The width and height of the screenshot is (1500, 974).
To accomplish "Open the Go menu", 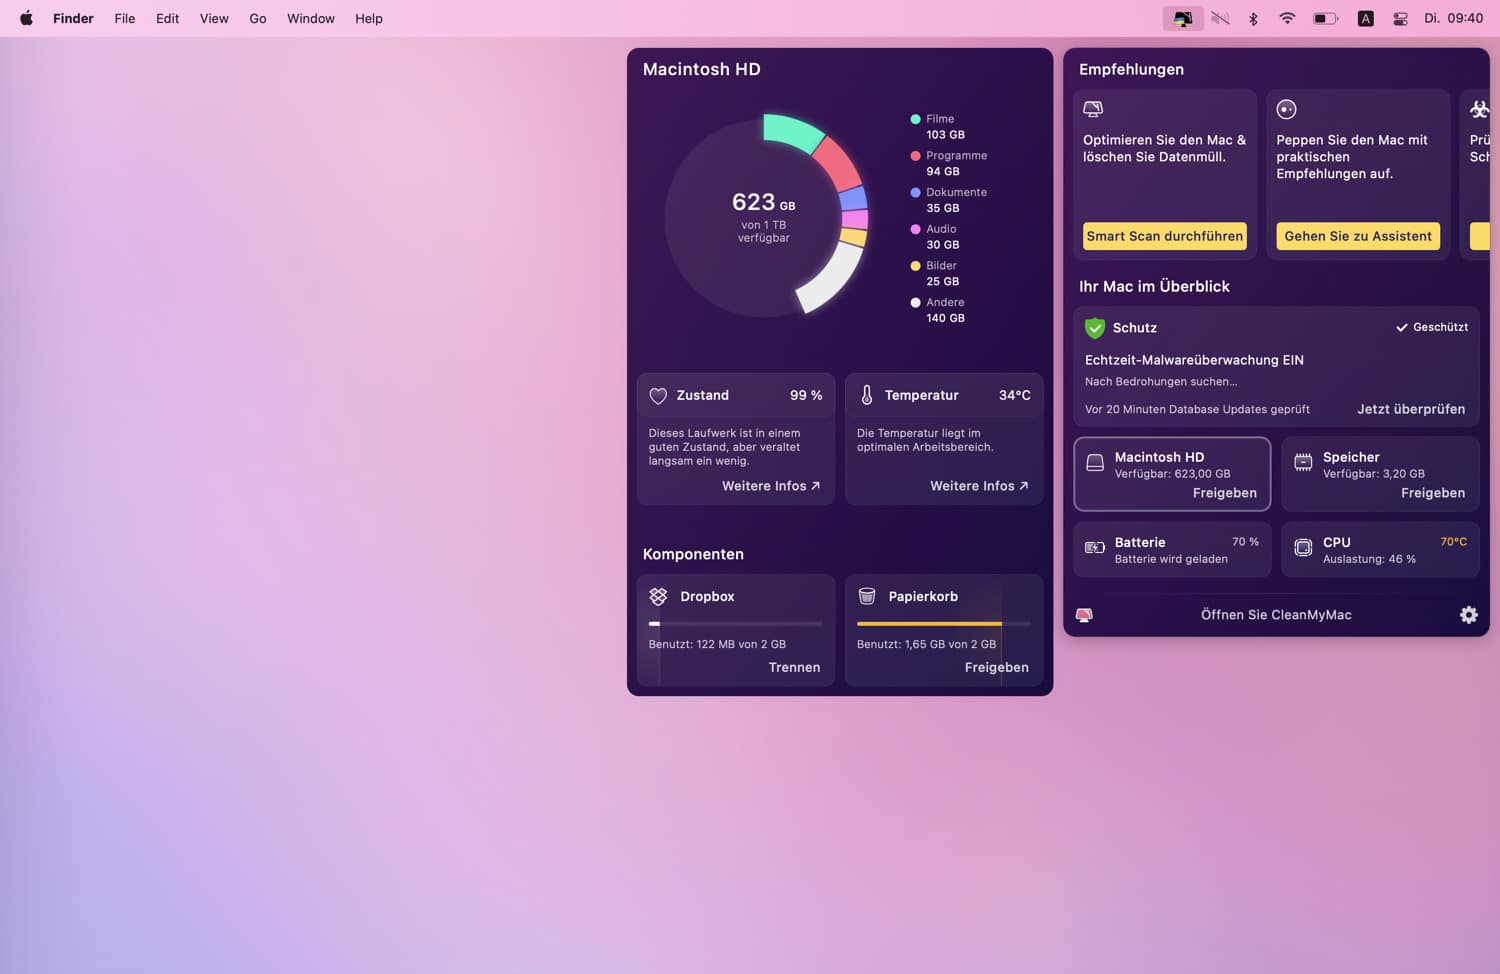I will tap(258, 19).
